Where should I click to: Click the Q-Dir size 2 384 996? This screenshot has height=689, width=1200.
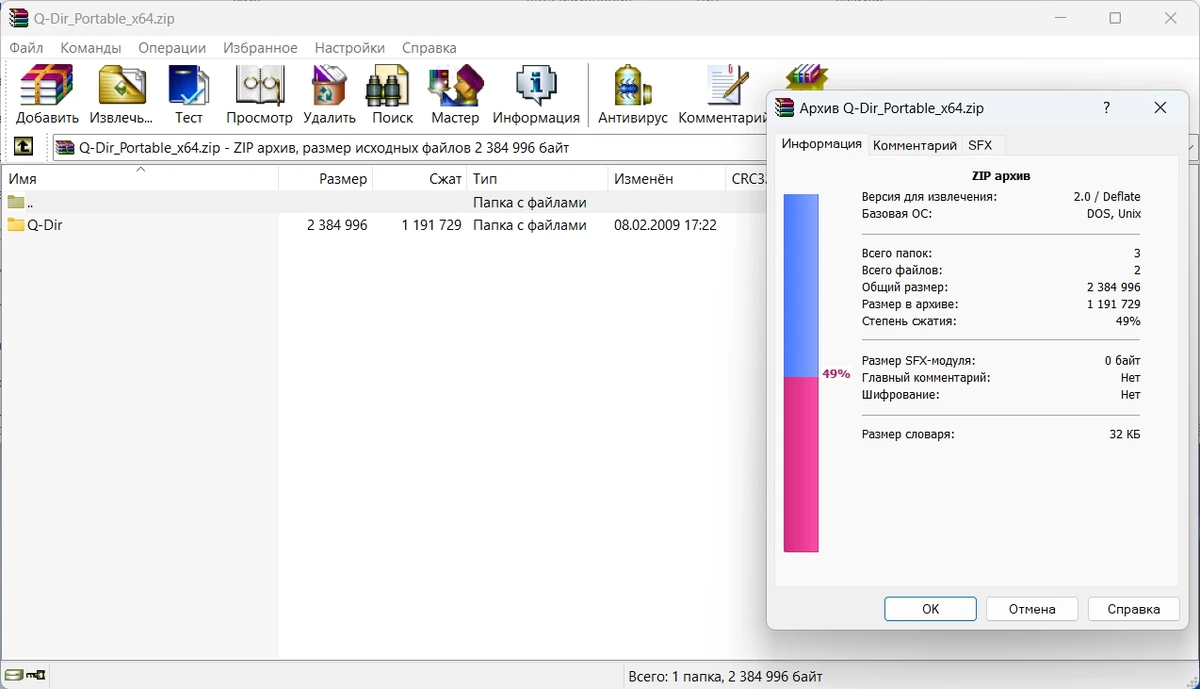click(x=337, y=225)
